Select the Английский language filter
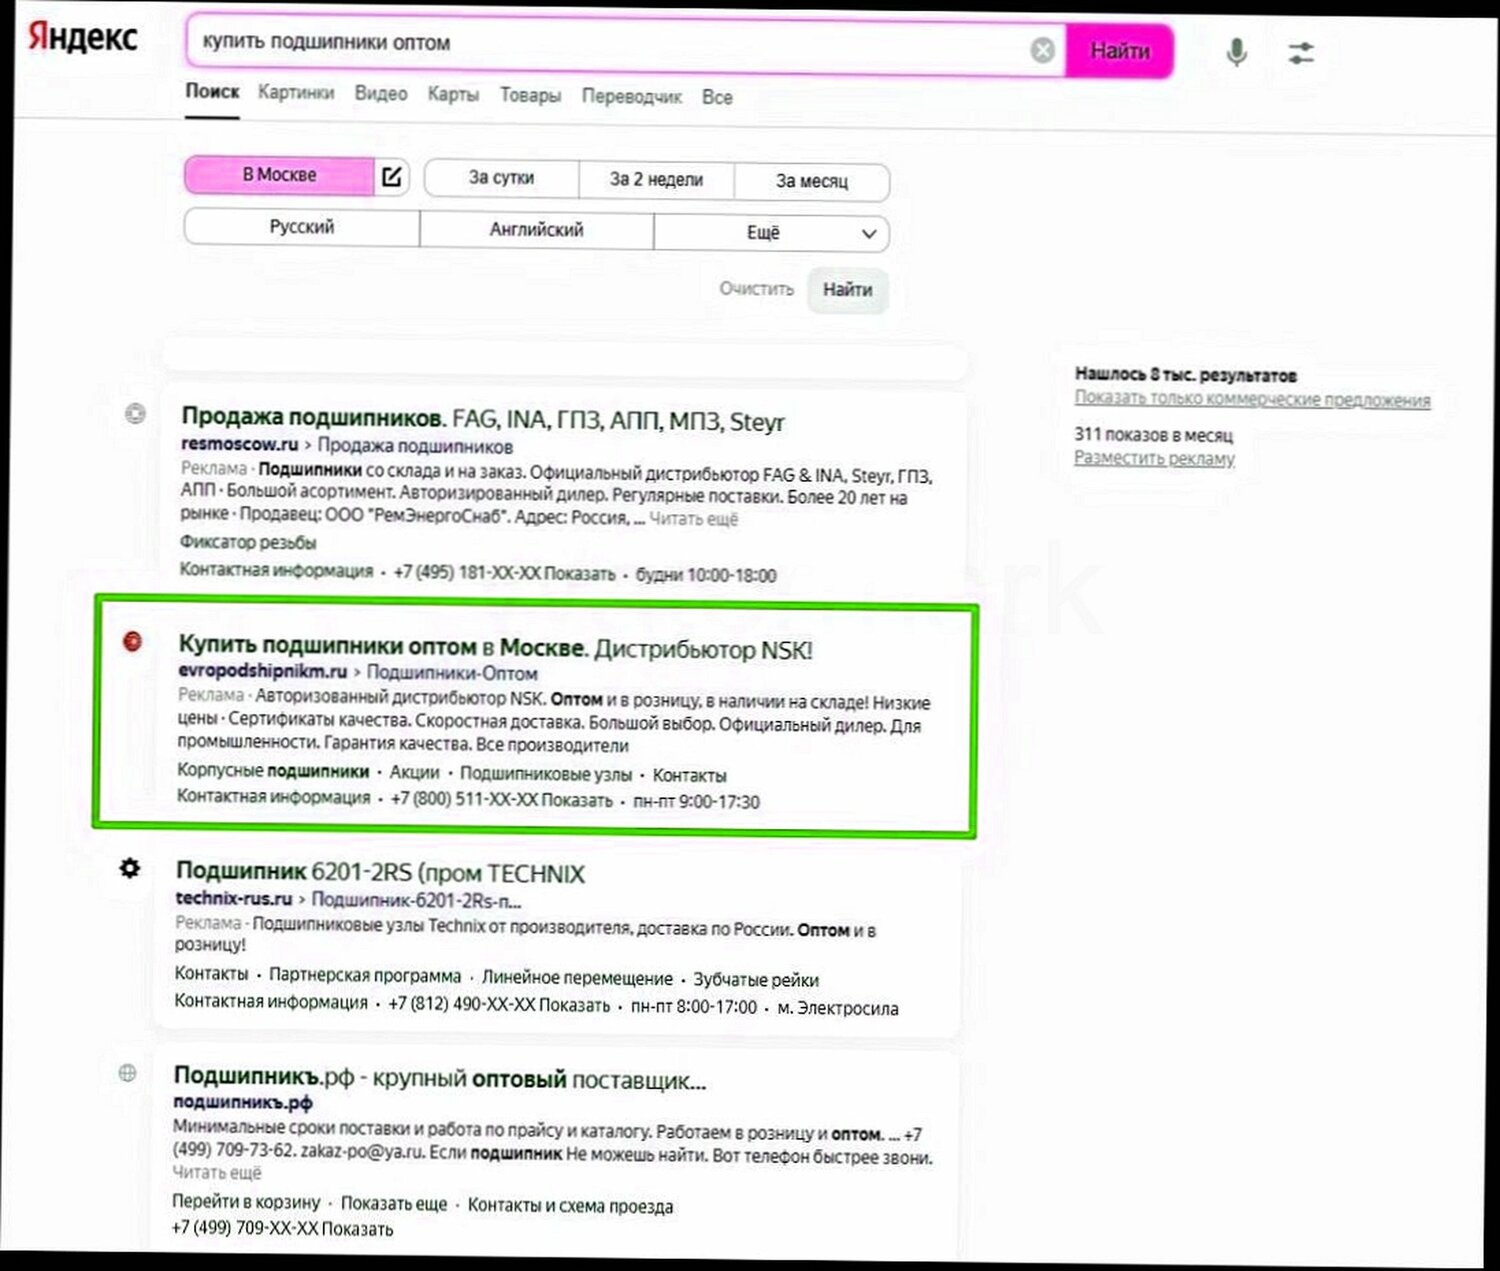 536,230
